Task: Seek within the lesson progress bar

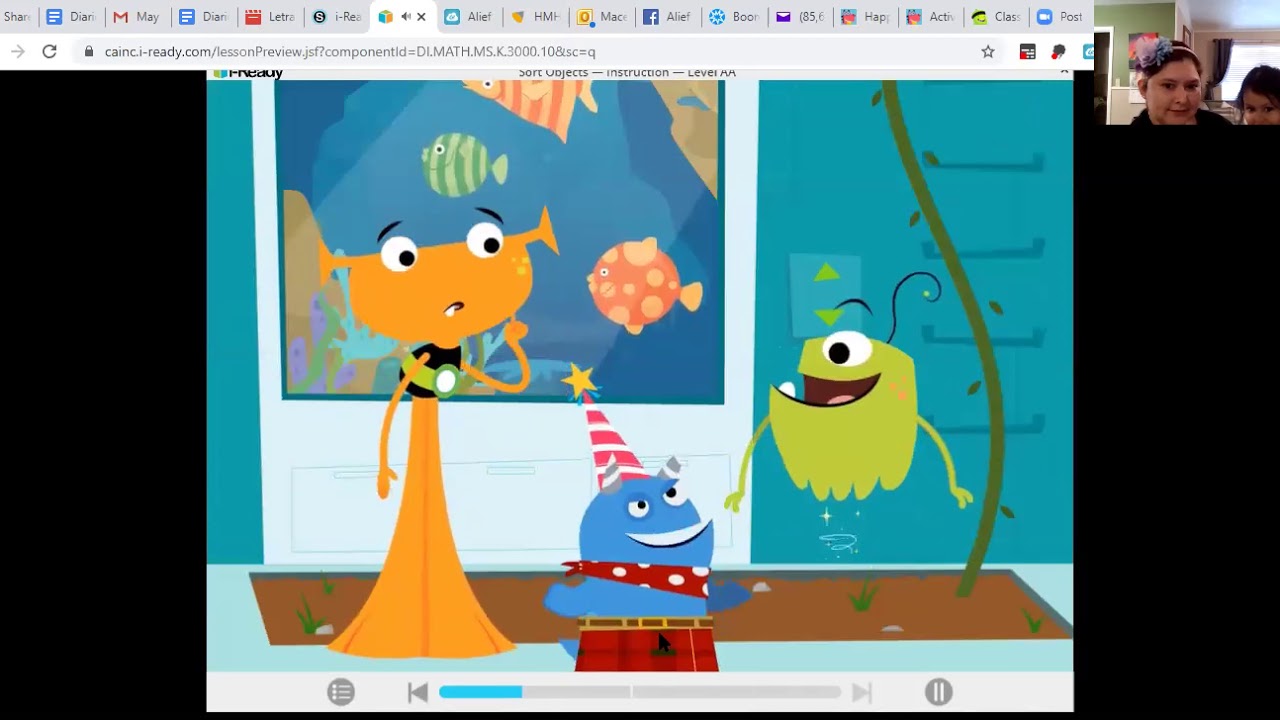Action: (x=640, y=692)
